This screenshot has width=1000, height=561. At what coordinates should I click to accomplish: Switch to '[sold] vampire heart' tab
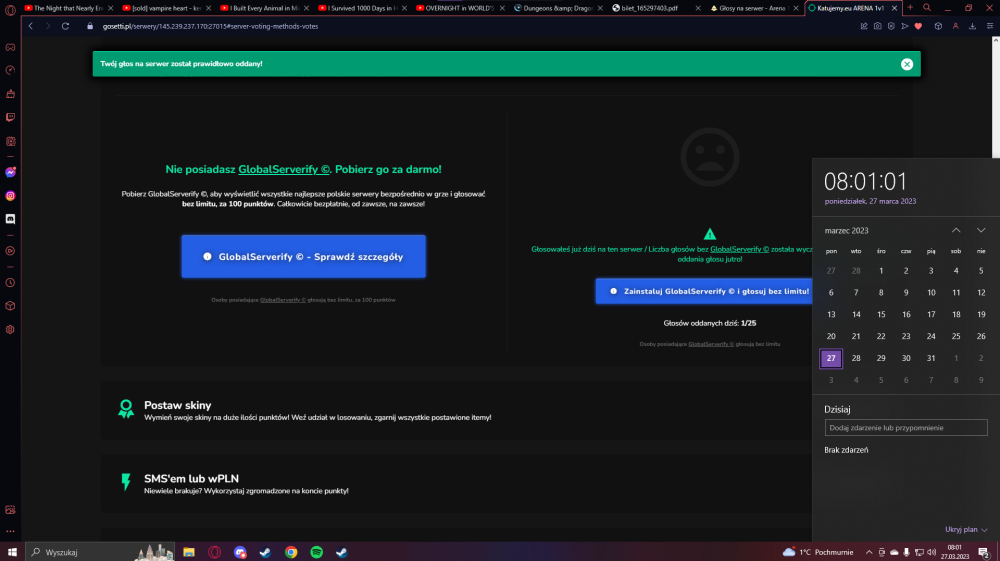click(x=166, y=8)
